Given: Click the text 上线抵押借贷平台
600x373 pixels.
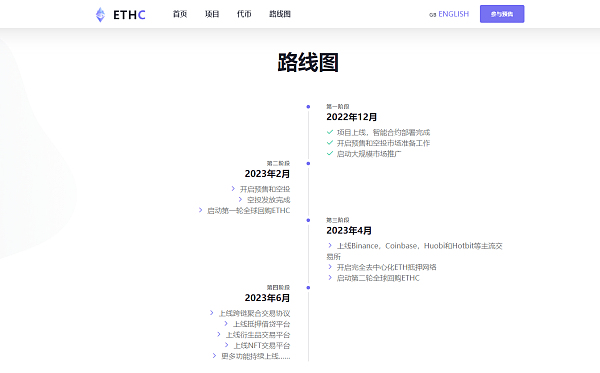Looking at the screenshot, I should tap(262, 324).
